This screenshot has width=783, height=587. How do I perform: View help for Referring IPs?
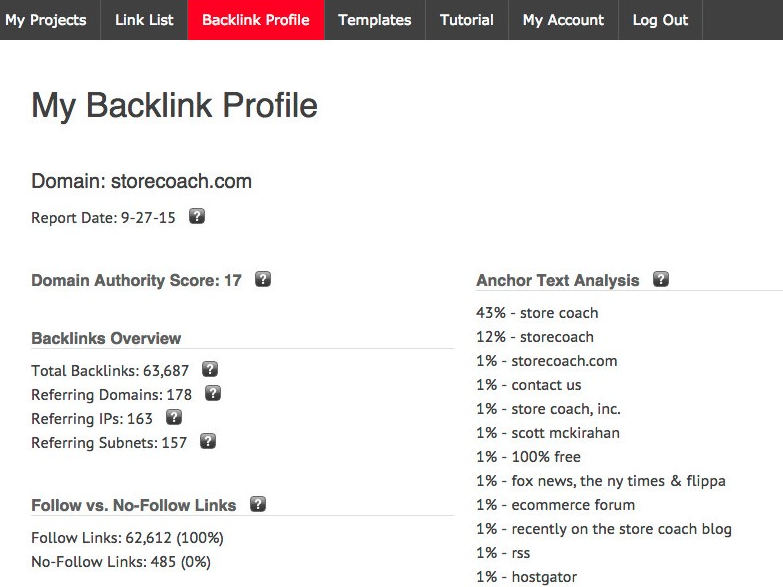pos(174,417)
